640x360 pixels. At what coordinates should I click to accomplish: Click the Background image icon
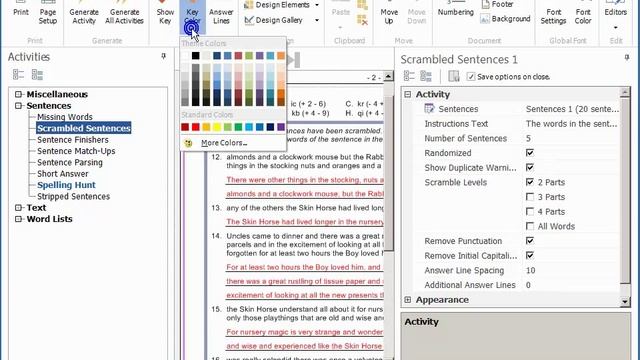click(x=485, y=19)
